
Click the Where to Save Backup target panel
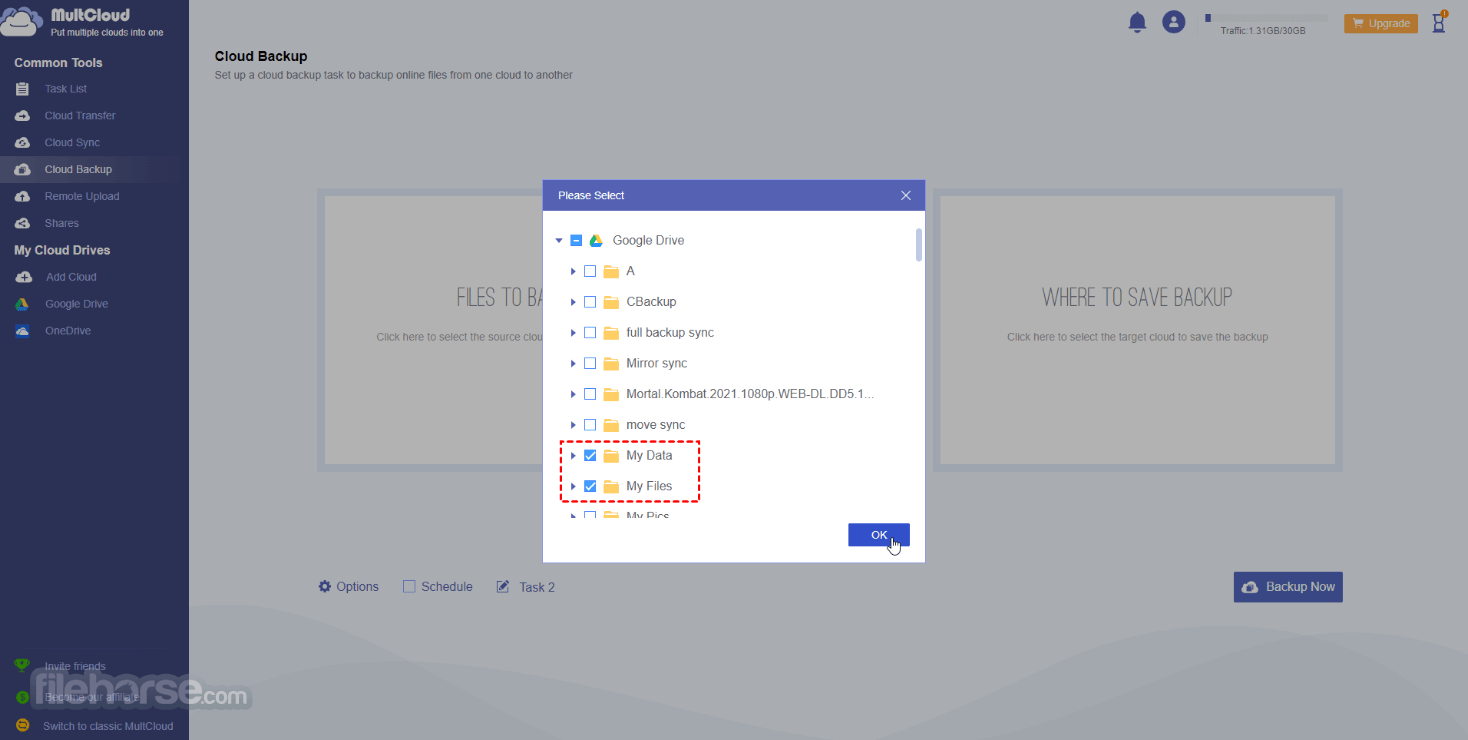(1137, 330)
